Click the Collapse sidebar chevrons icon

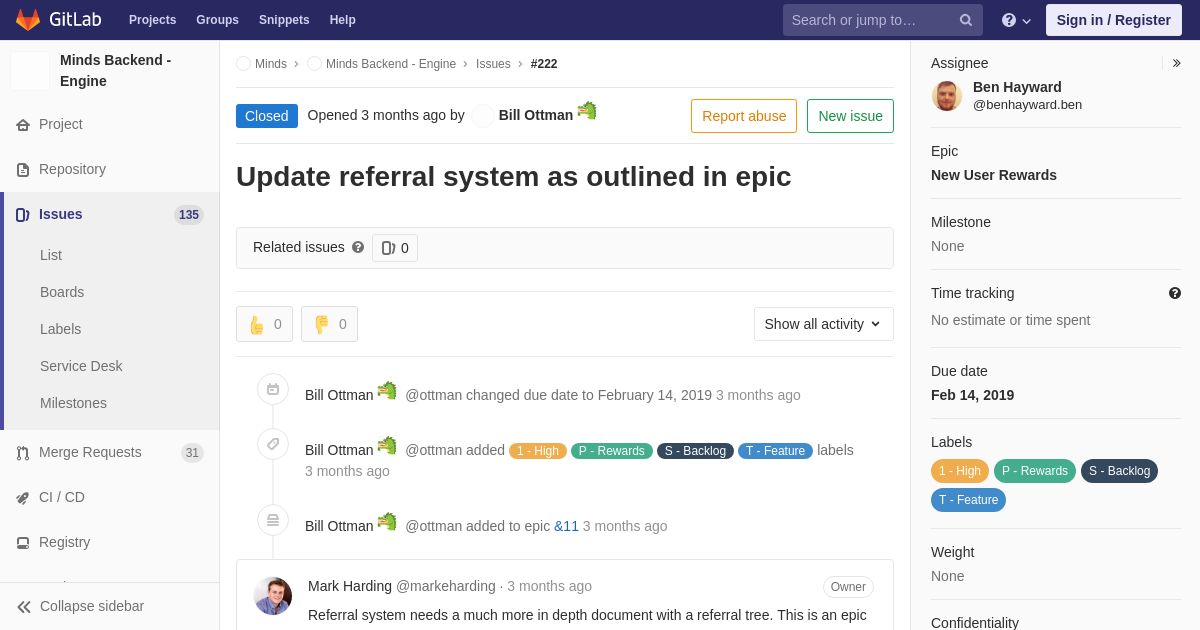(24, 607)
